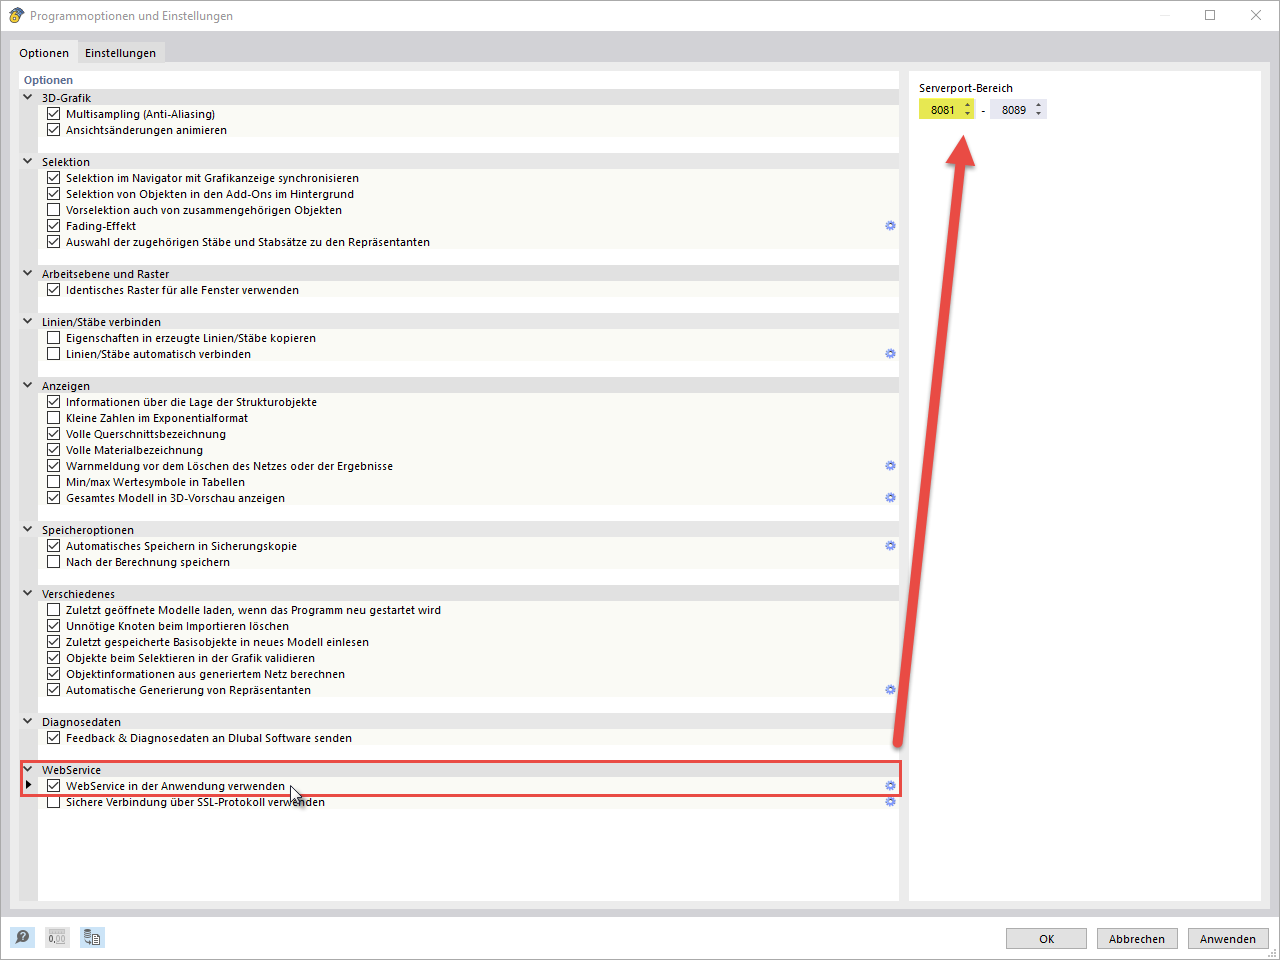
Task: Open the units and decimal places icon
Action: [57, 938]
